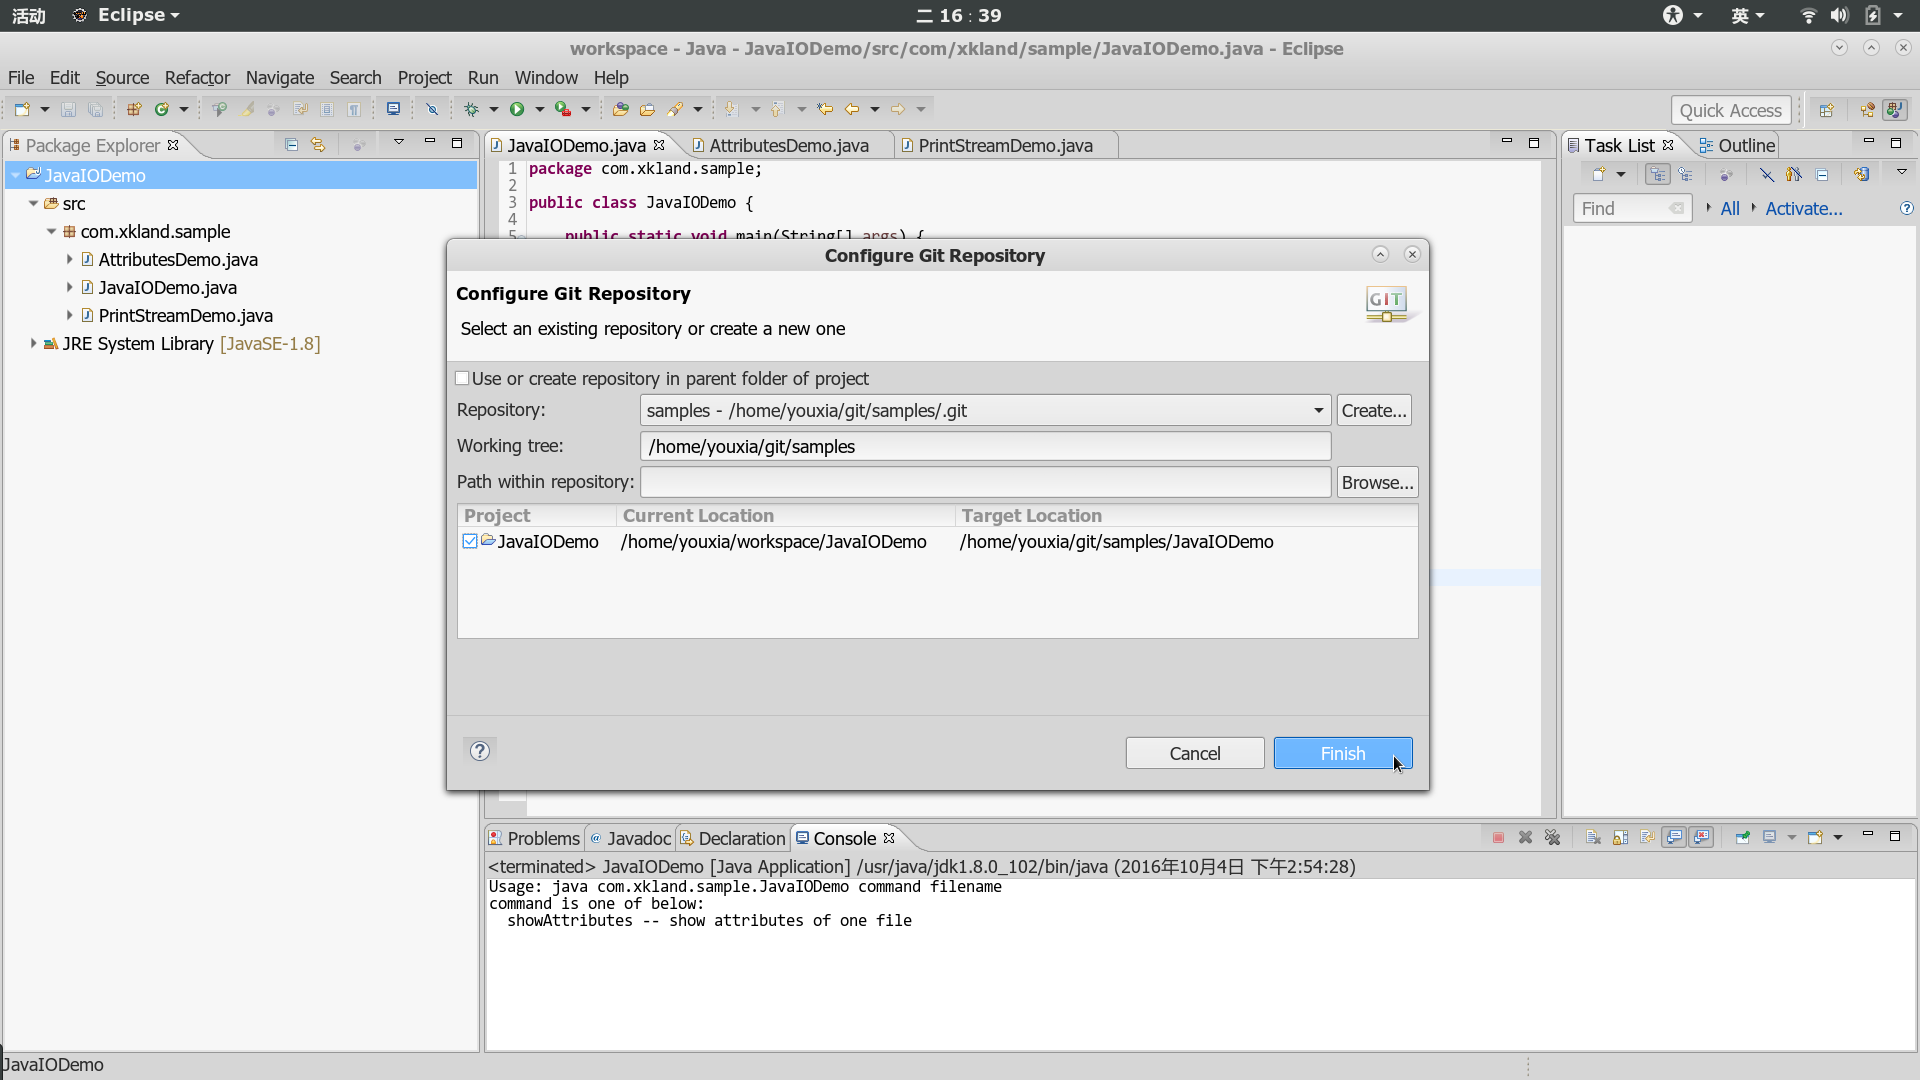The image size is (1920, 1080).
Task: Click the Create... repository button
Action: [x=1374, y=410]
